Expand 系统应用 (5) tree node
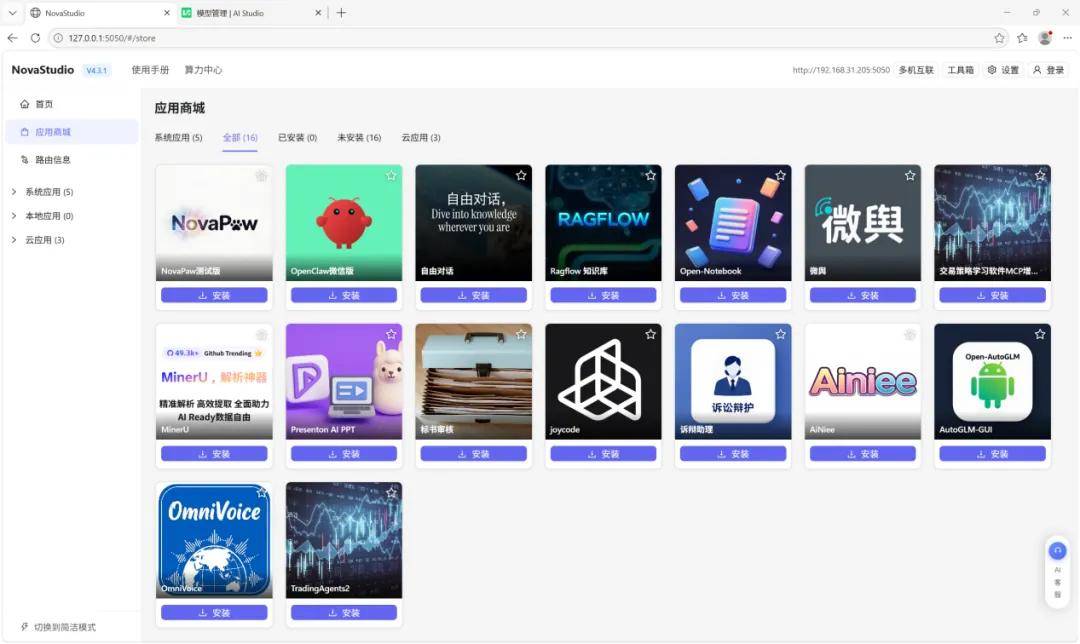The width and height of the screenshot is (1080, 644). coord(14,191)
